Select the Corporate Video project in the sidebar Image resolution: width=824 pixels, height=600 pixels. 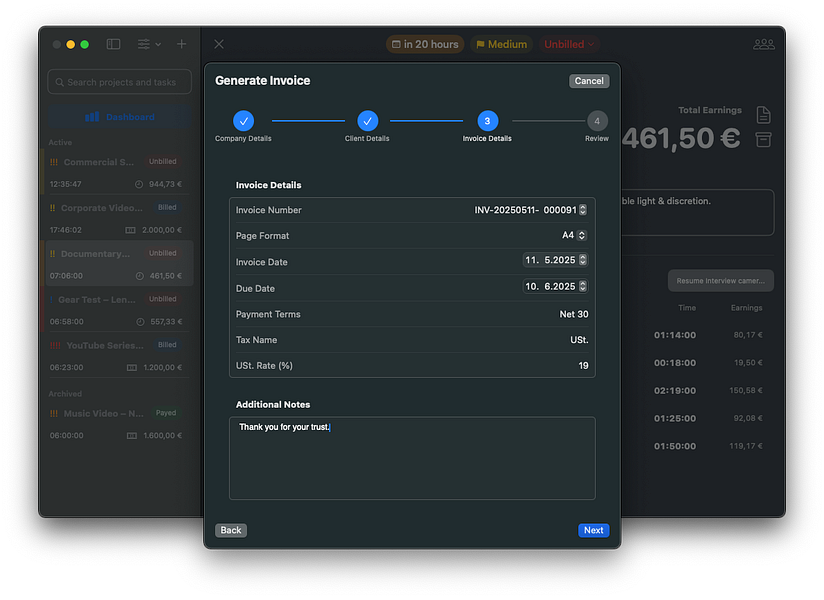tap(118, 218)
